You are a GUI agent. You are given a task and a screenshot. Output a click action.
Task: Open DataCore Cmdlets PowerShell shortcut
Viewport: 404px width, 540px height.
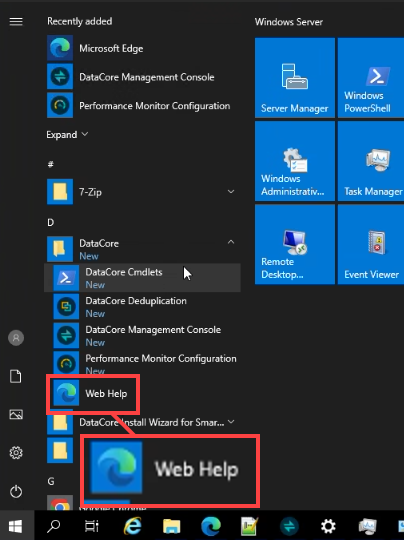coord(142,278)
